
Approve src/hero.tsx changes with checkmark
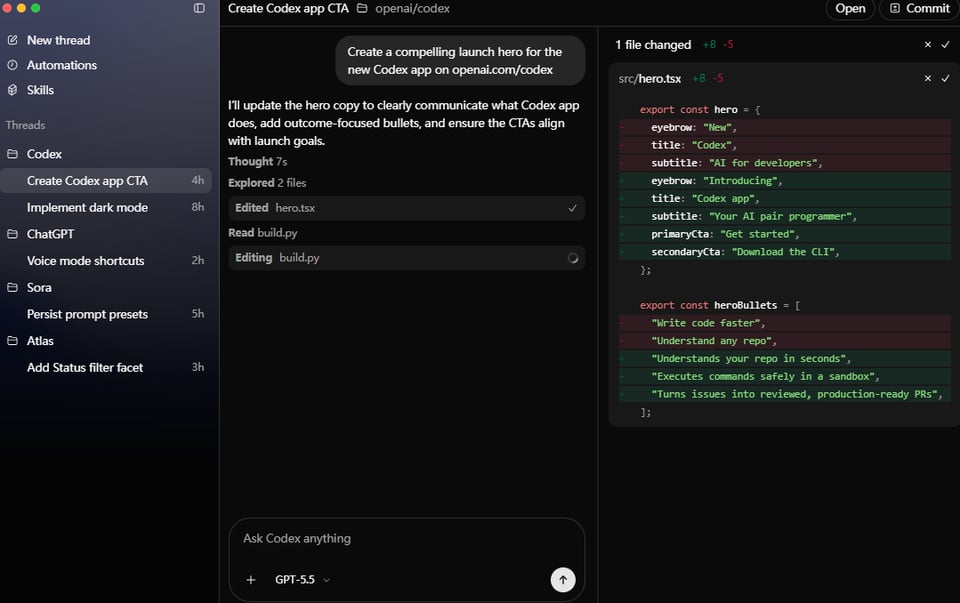pos(945,78)
